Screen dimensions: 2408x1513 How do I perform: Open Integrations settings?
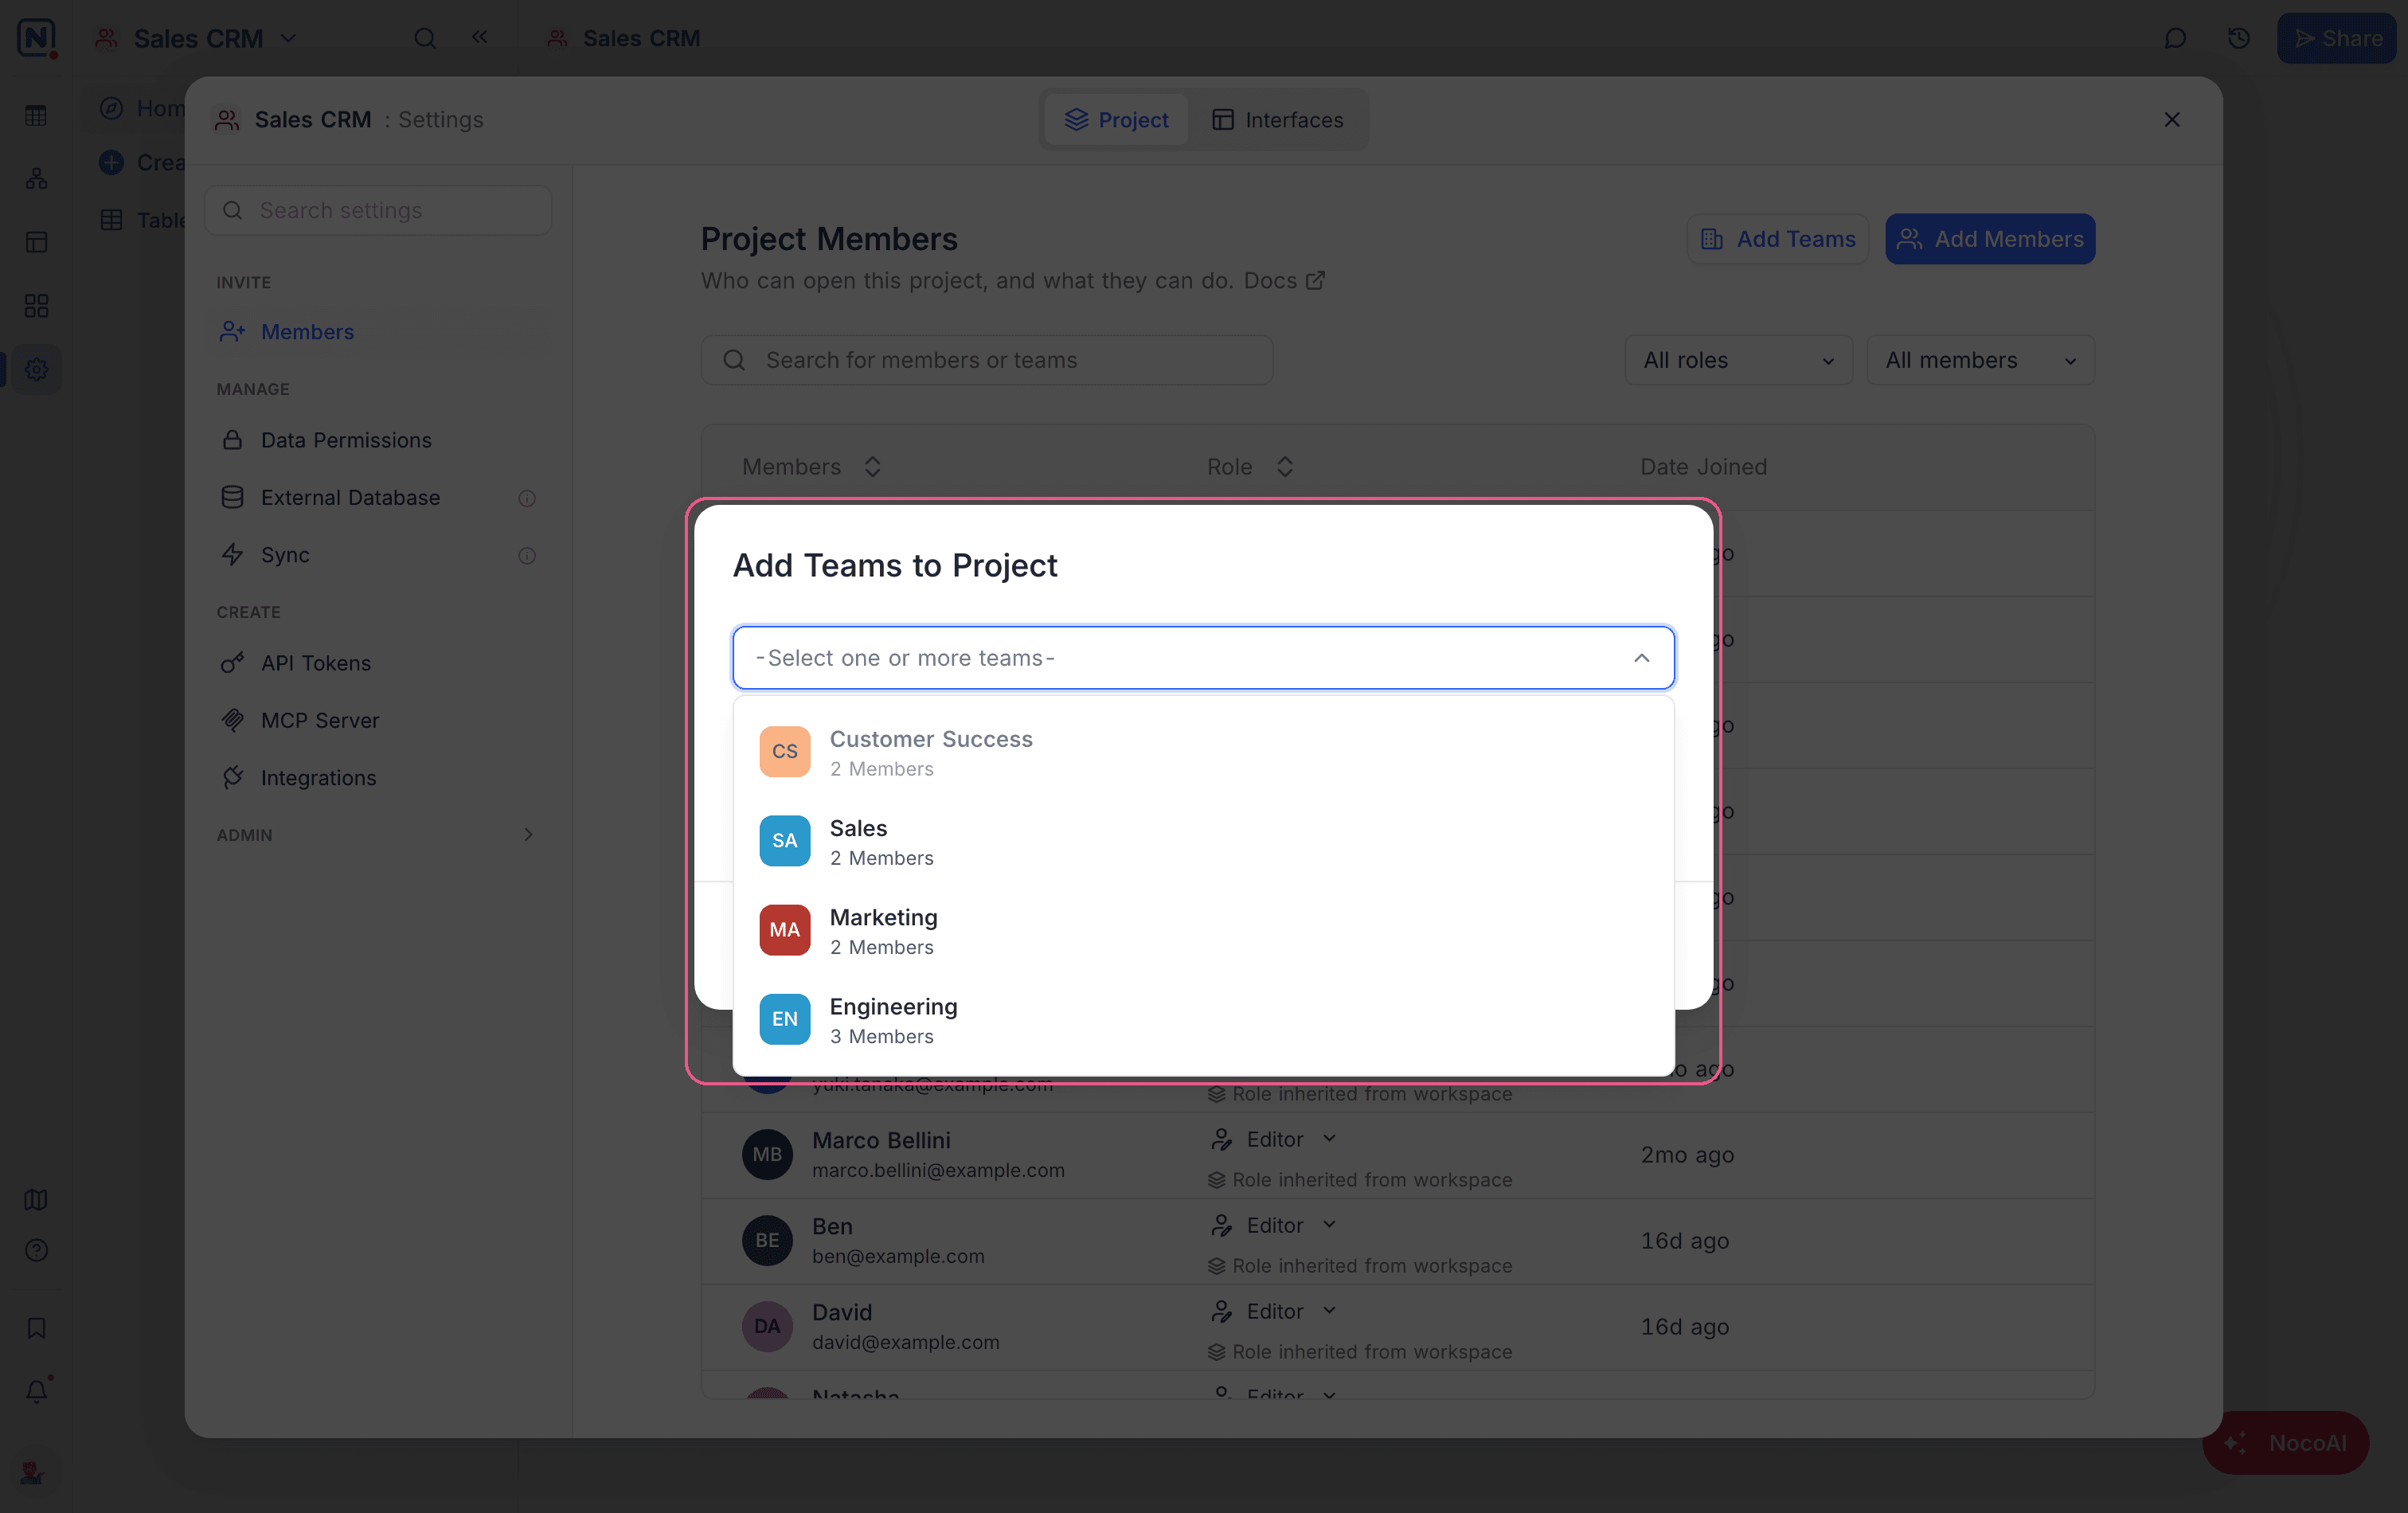point(378,778)
